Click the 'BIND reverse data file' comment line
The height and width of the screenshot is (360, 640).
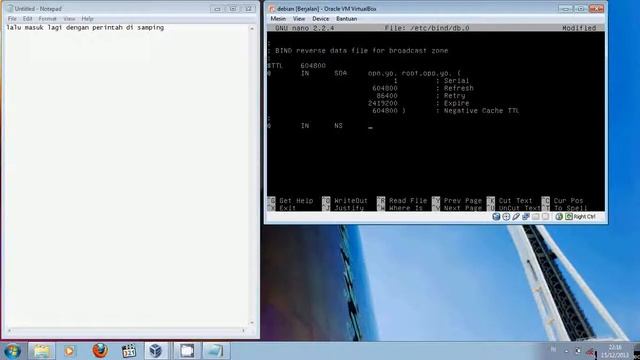pyautogui.click(x=358, y=51)
